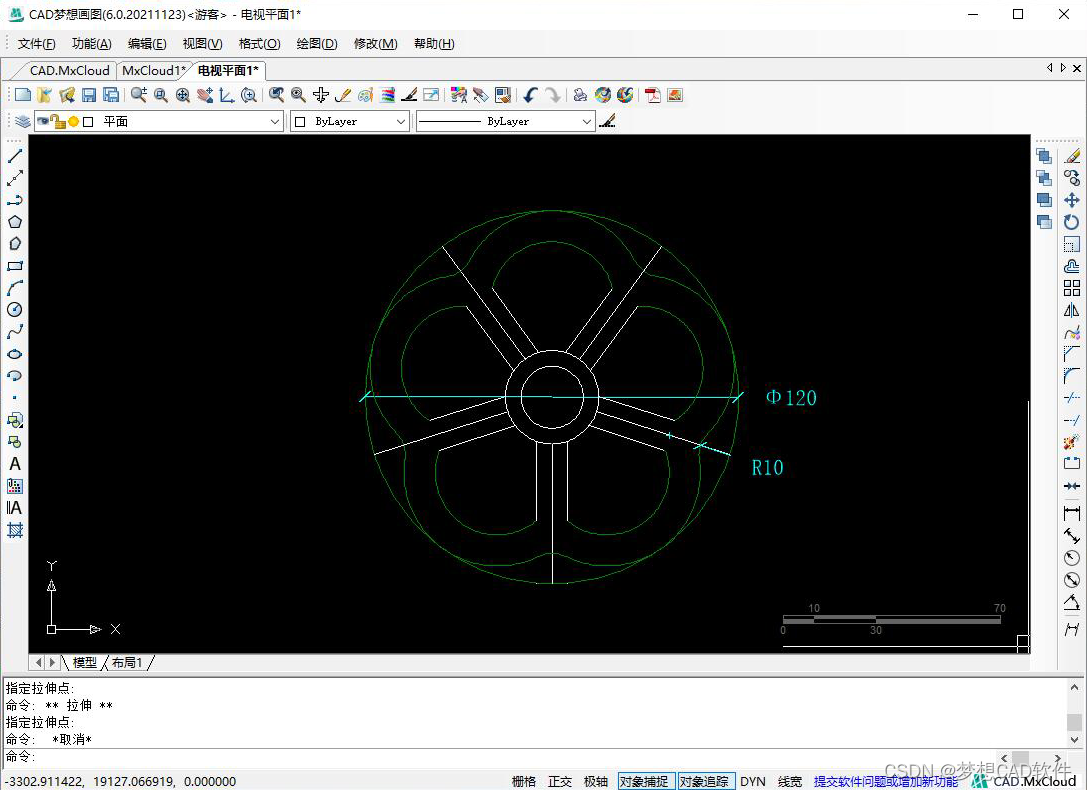
Task: Click the Zoom window magnifier icon
Action: [x=160, y=95]
